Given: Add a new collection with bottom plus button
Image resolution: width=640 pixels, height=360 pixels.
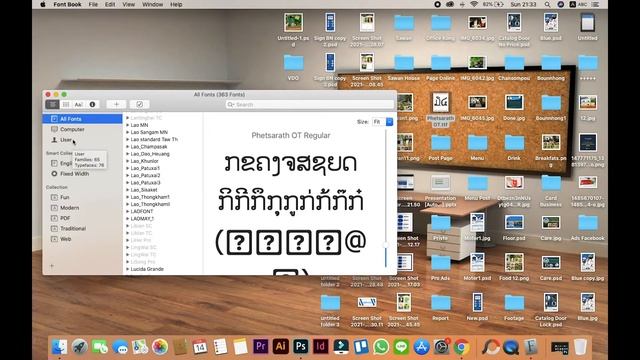Looking at the screenshot, I should point(52,266).
